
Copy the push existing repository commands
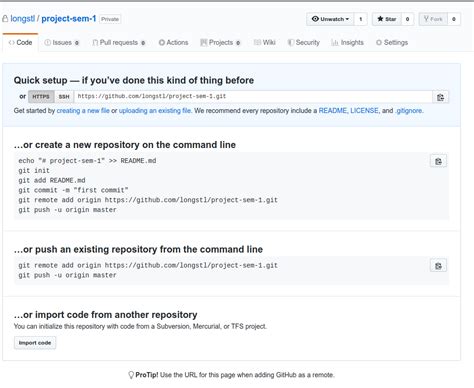438,266
